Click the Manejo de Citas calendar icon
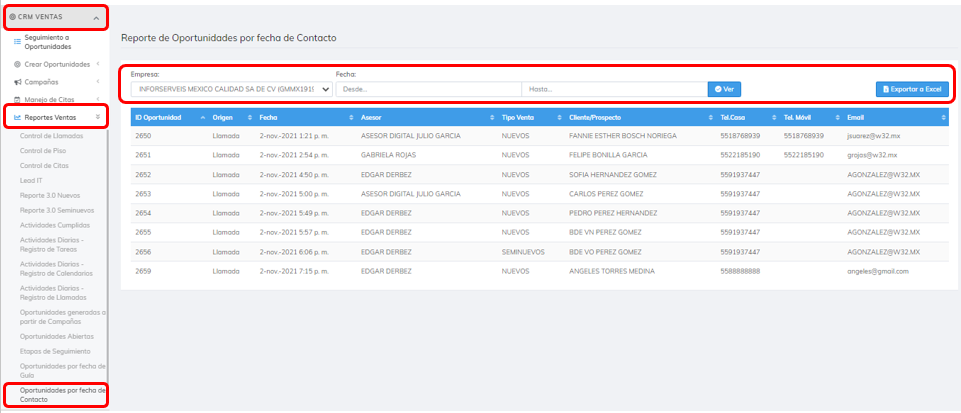Image resolution: width=961 pixels, height=413 pixels. pos(18,99)
